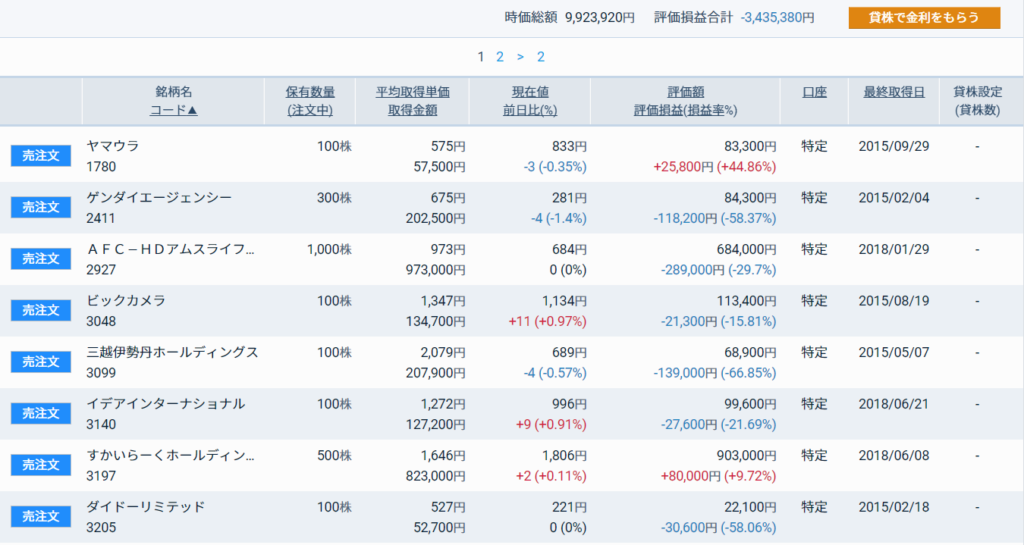The image size is (1024, 545).
Task: Go to page 2 of holdings
Action: coord(500,57)
